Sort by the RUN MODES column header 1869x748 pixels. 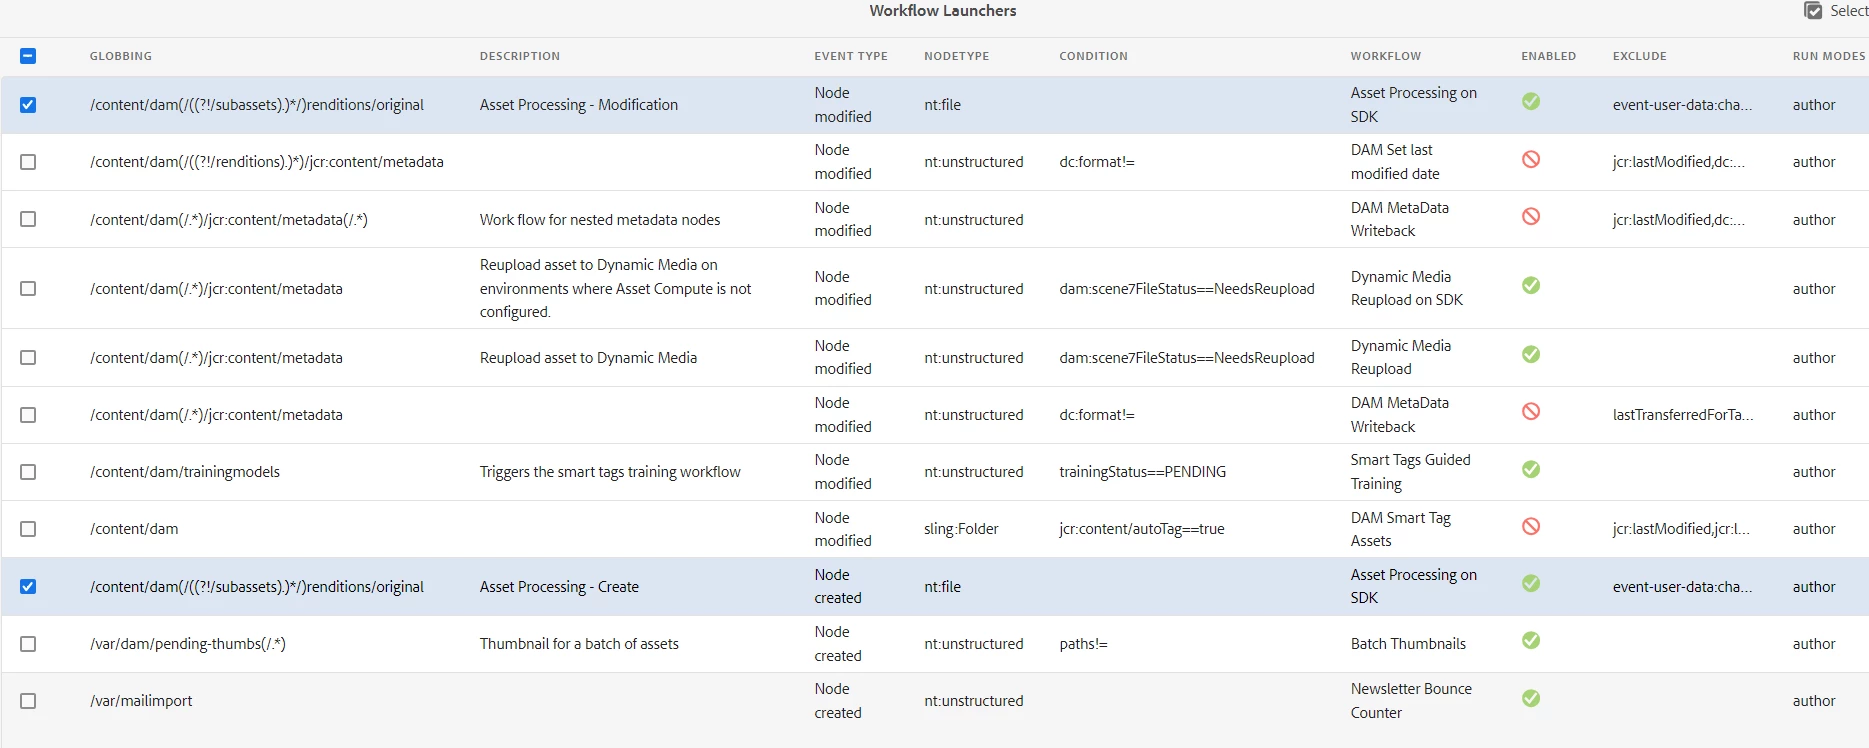(x=1829, y=56)
